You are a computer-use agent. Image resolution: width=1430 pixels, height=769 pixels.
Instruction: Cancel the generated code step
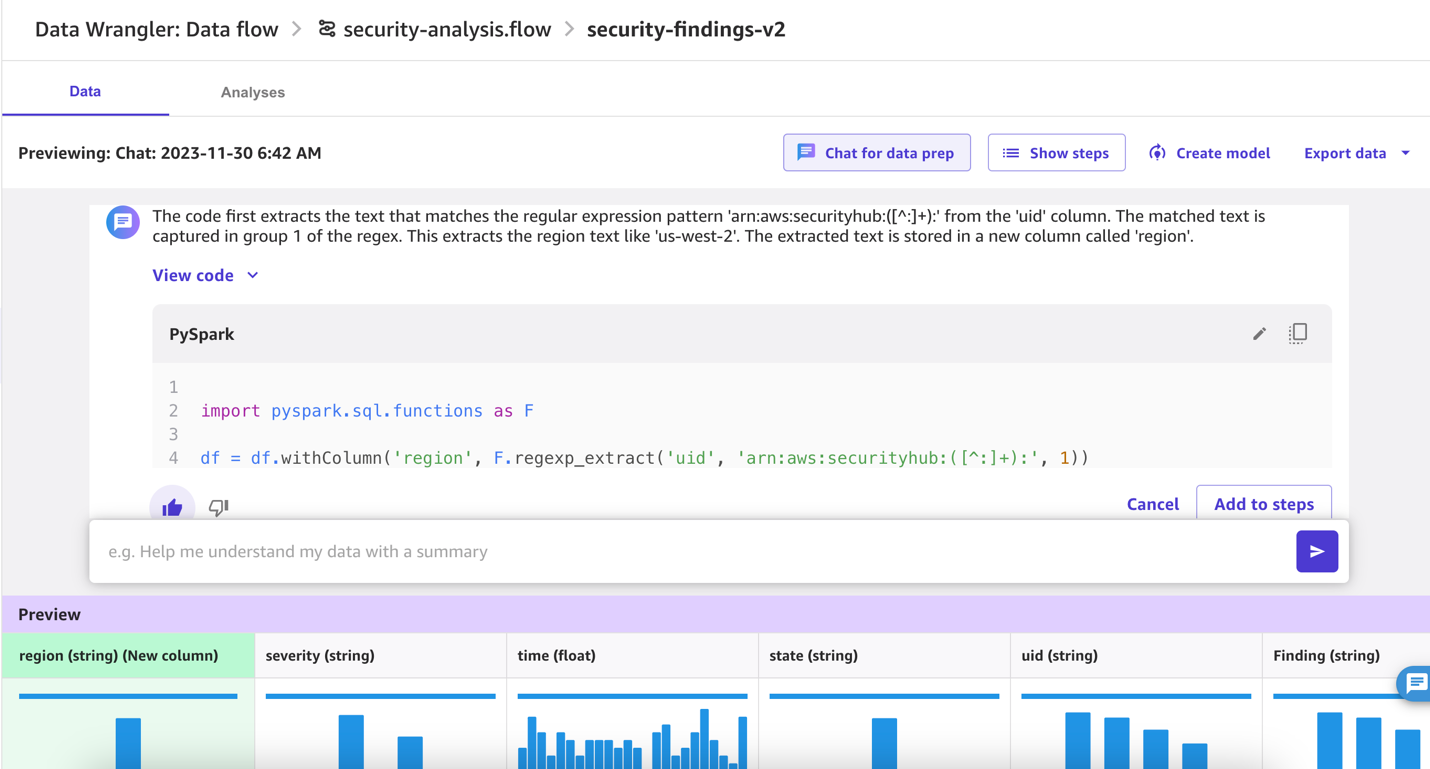[x=1152, y=504]
